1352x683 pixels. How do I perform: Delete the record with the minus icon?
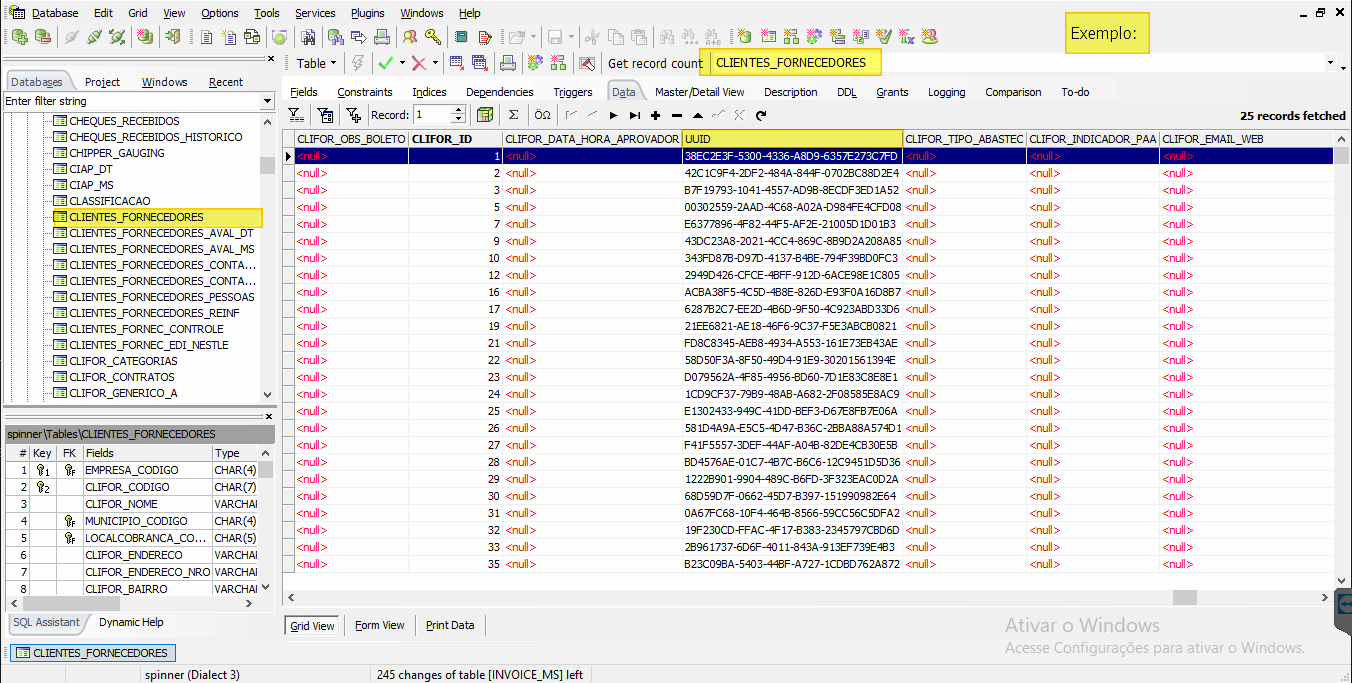(677, 115)
